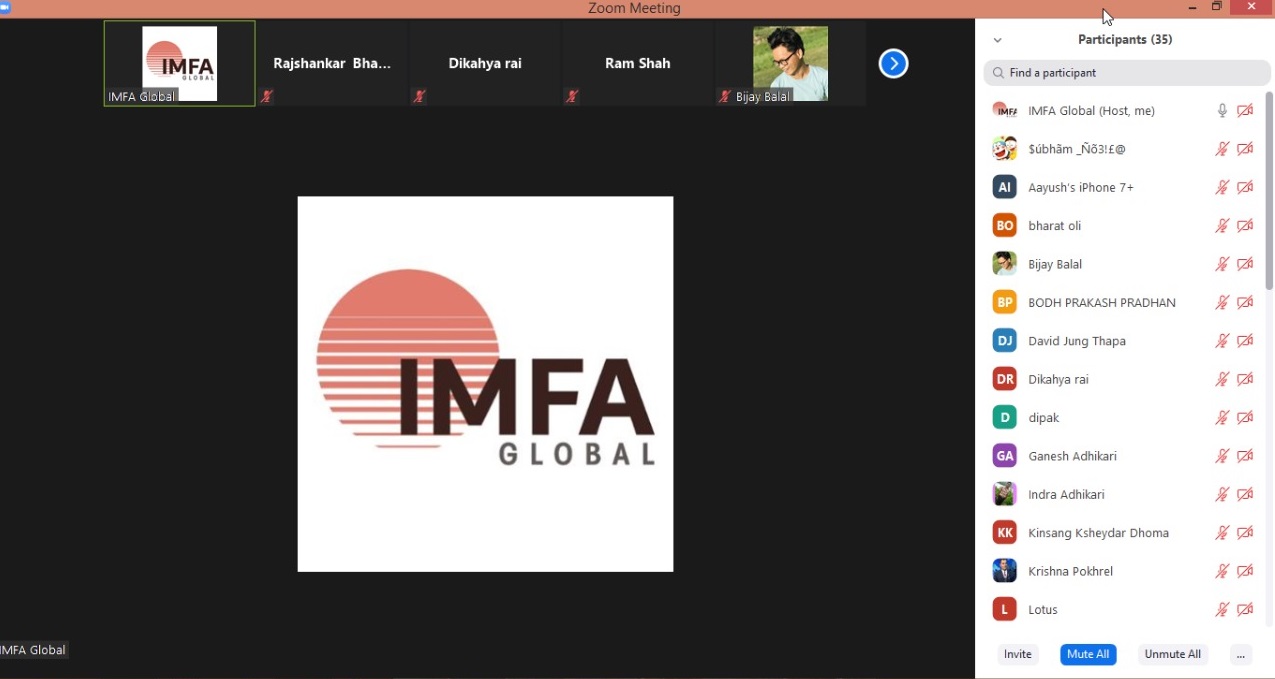
Task: Click video-off icon beside Aayush's iPhone 7+
Action: (x=1245, y=188)
